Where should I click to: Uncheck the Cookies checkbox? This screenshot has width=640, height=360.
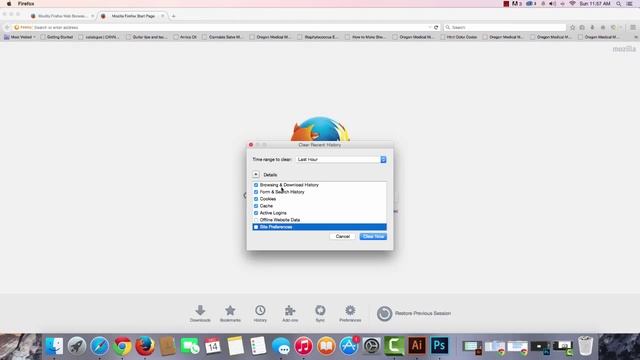(256, 199)
